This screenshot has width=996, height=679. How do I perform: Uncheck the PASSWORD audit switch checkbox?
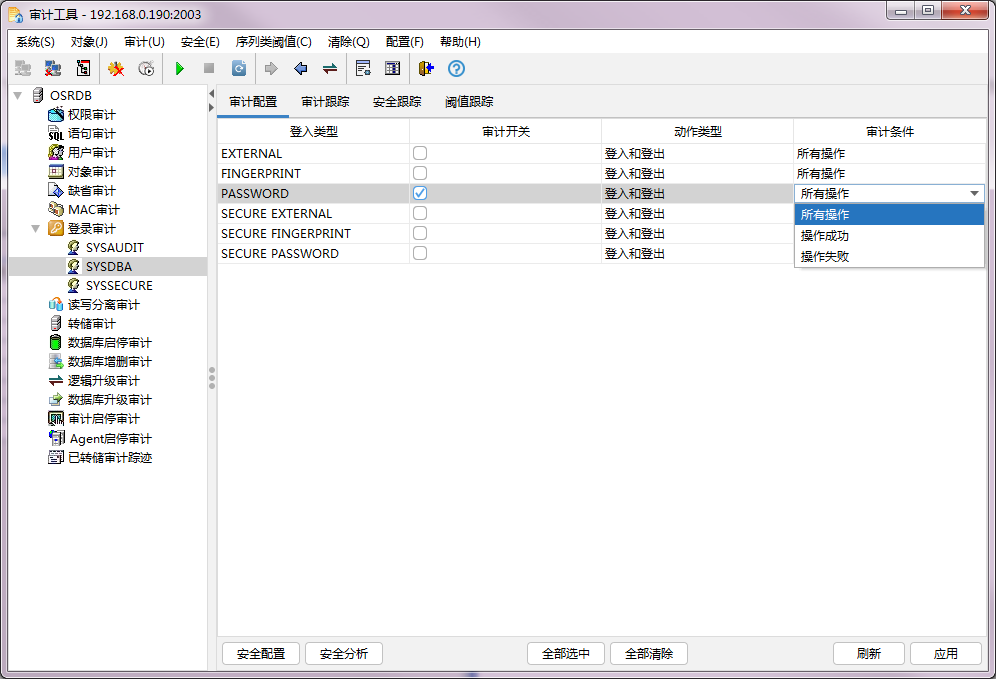coord(420,193)
